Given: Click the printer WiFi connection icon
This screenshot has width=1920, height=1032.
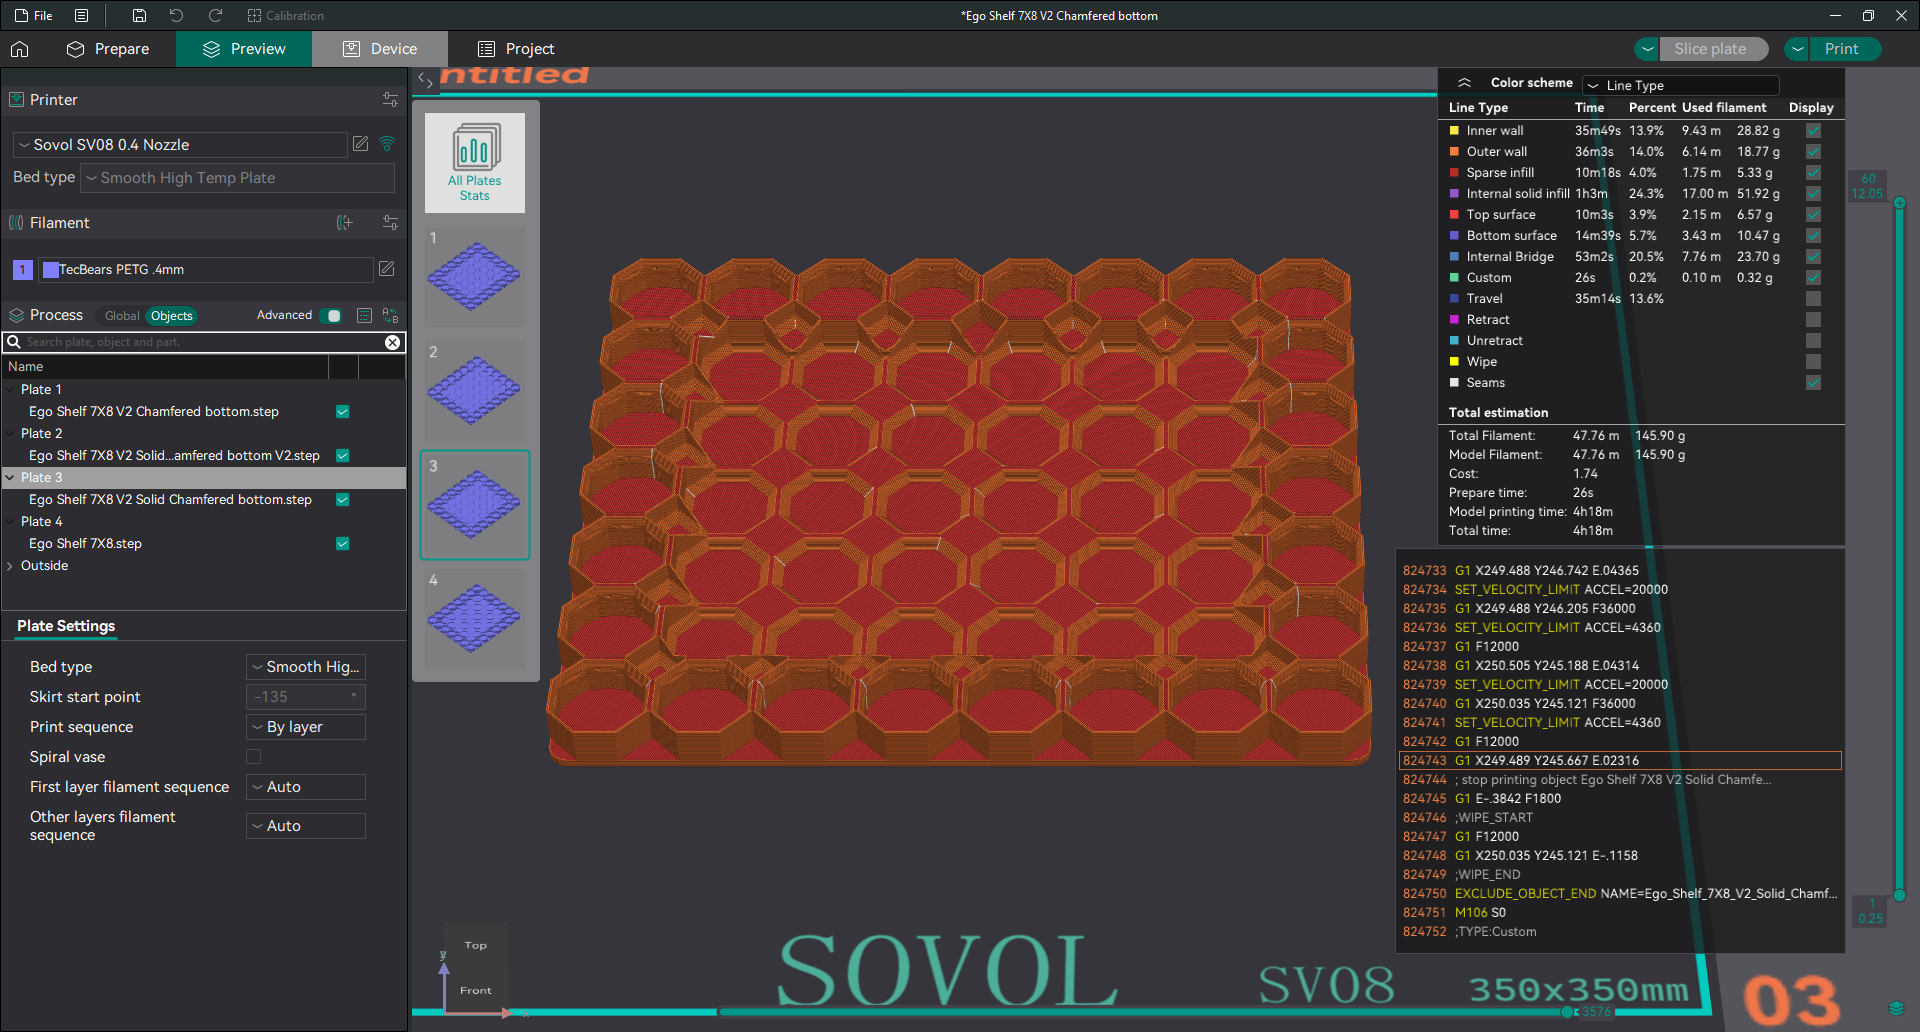Looking at the screenshot, I should click(x=387, y=144).
